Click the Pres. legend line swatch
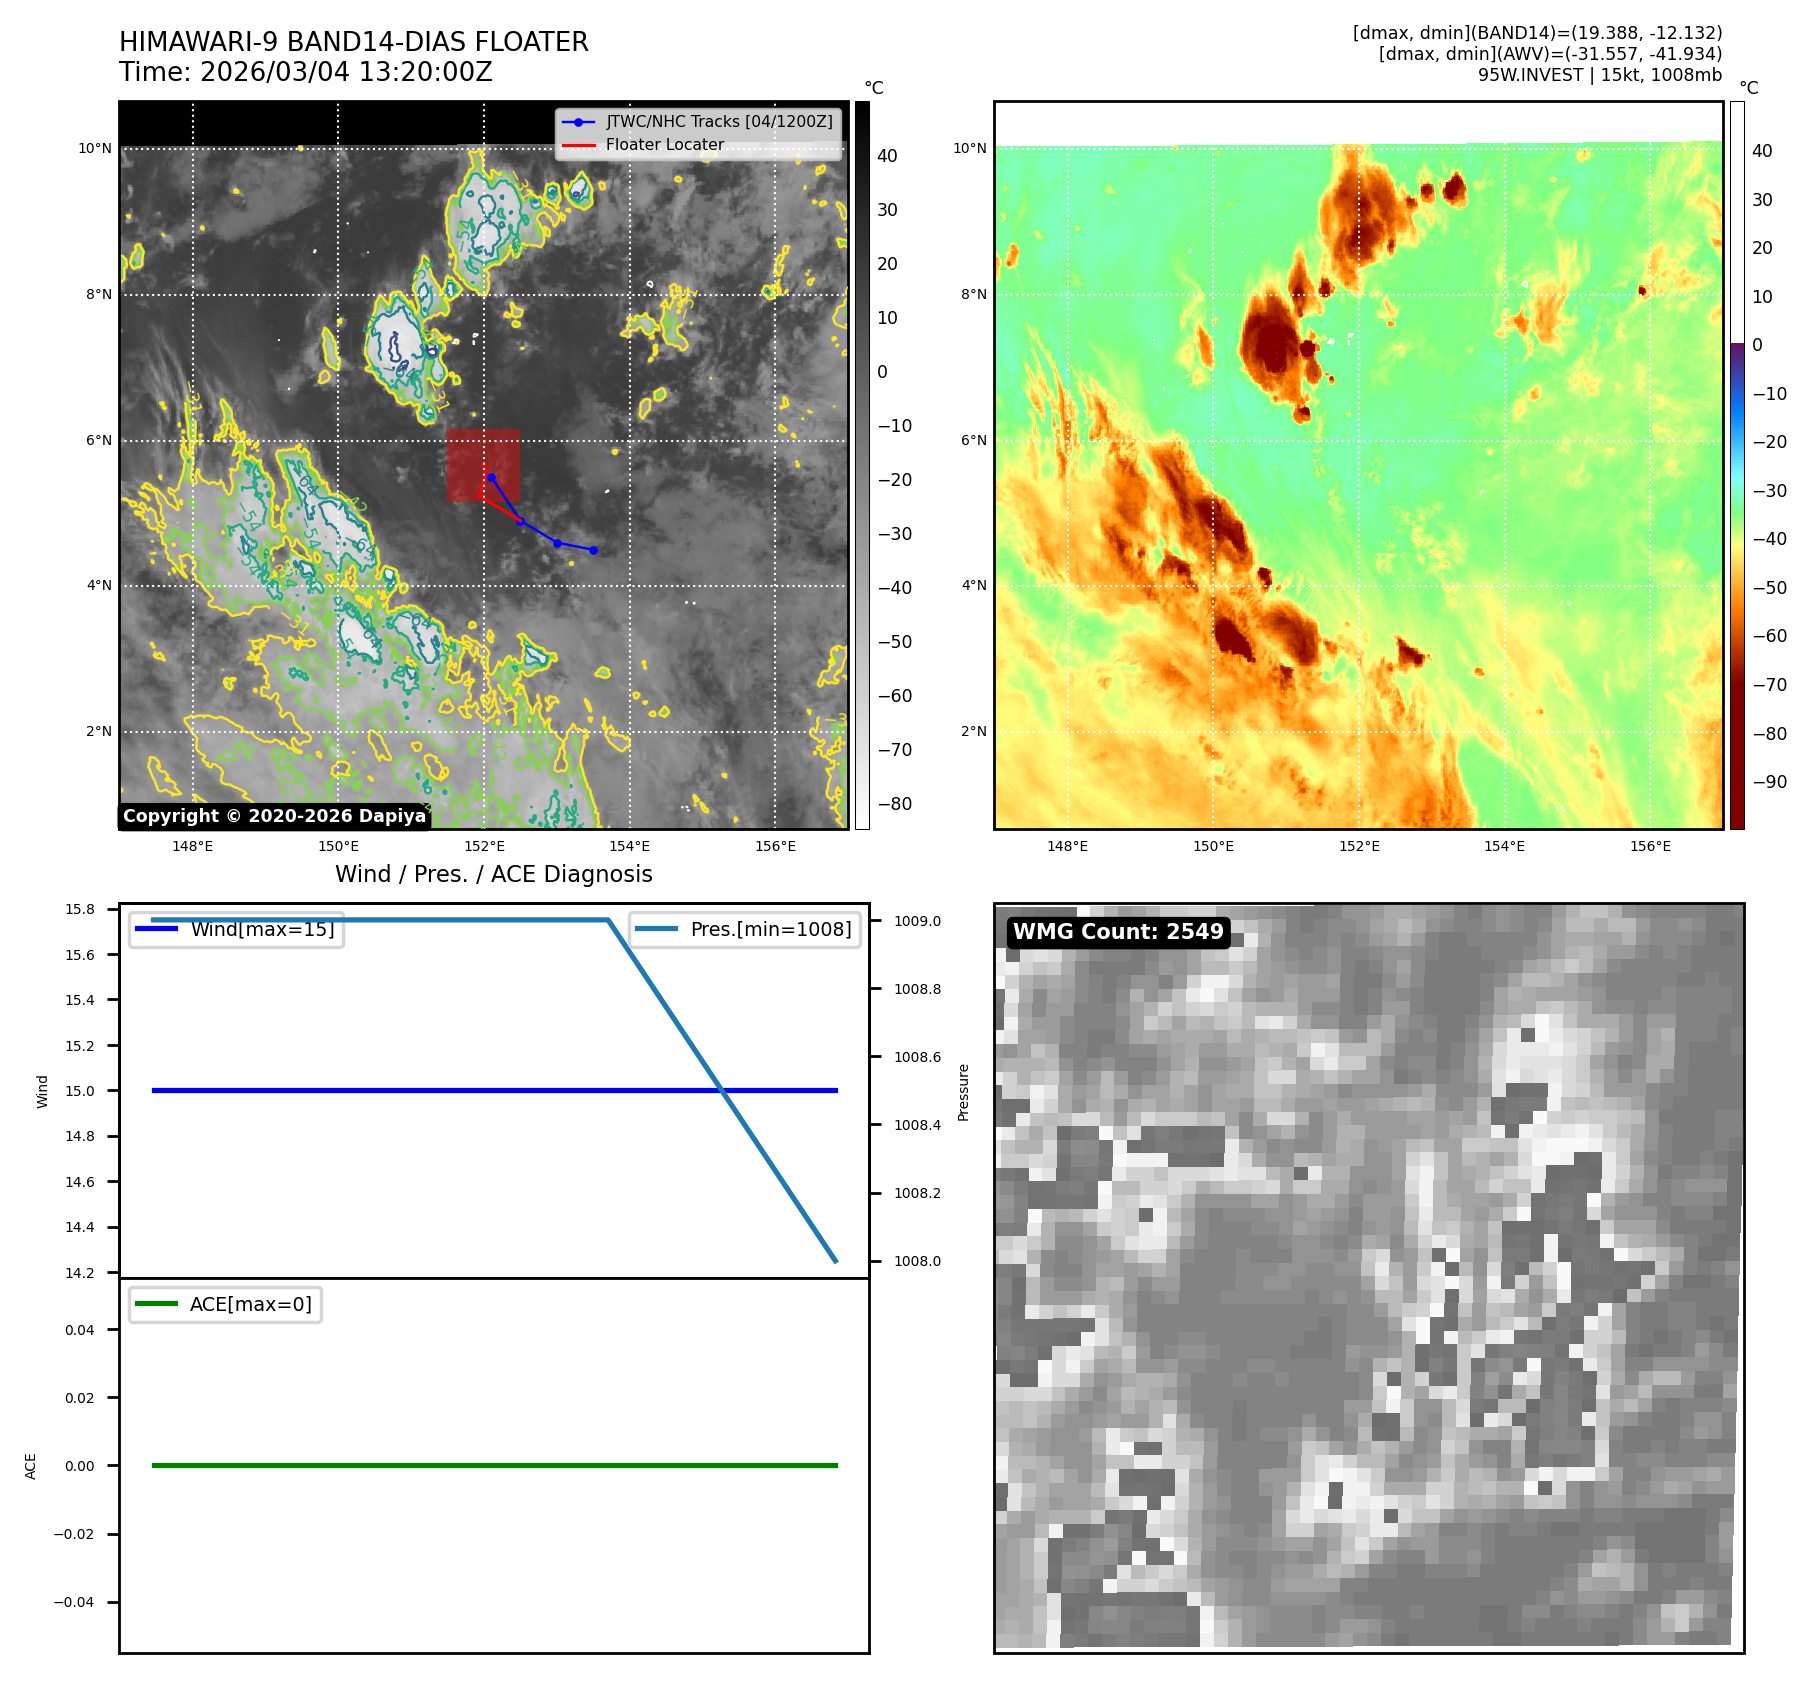Image resolution: width=1813 pixels, height=1690 pixels. 656,929
